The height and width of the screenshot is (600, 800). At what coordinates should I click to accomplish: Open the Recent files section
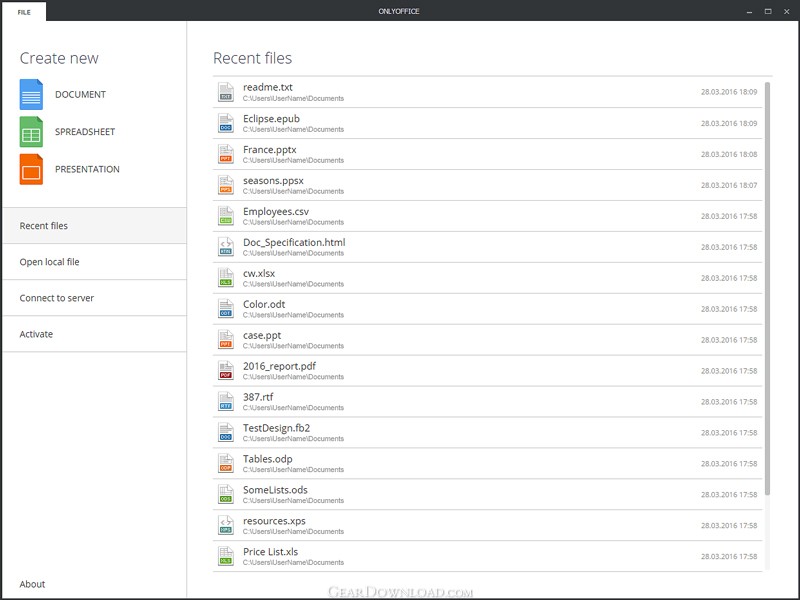94,226
